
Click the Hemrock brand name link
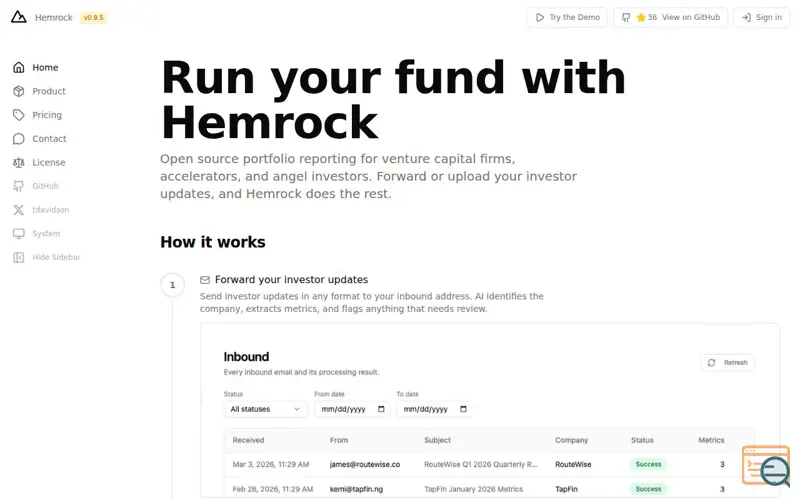coord(54,17)
